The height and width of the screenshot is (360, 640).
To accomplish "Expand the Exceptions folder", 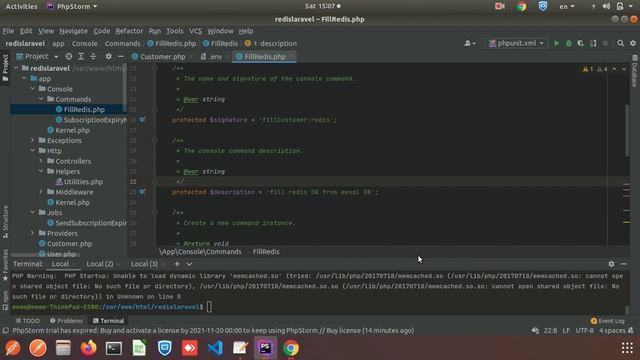I will click(x=33, y=140).
